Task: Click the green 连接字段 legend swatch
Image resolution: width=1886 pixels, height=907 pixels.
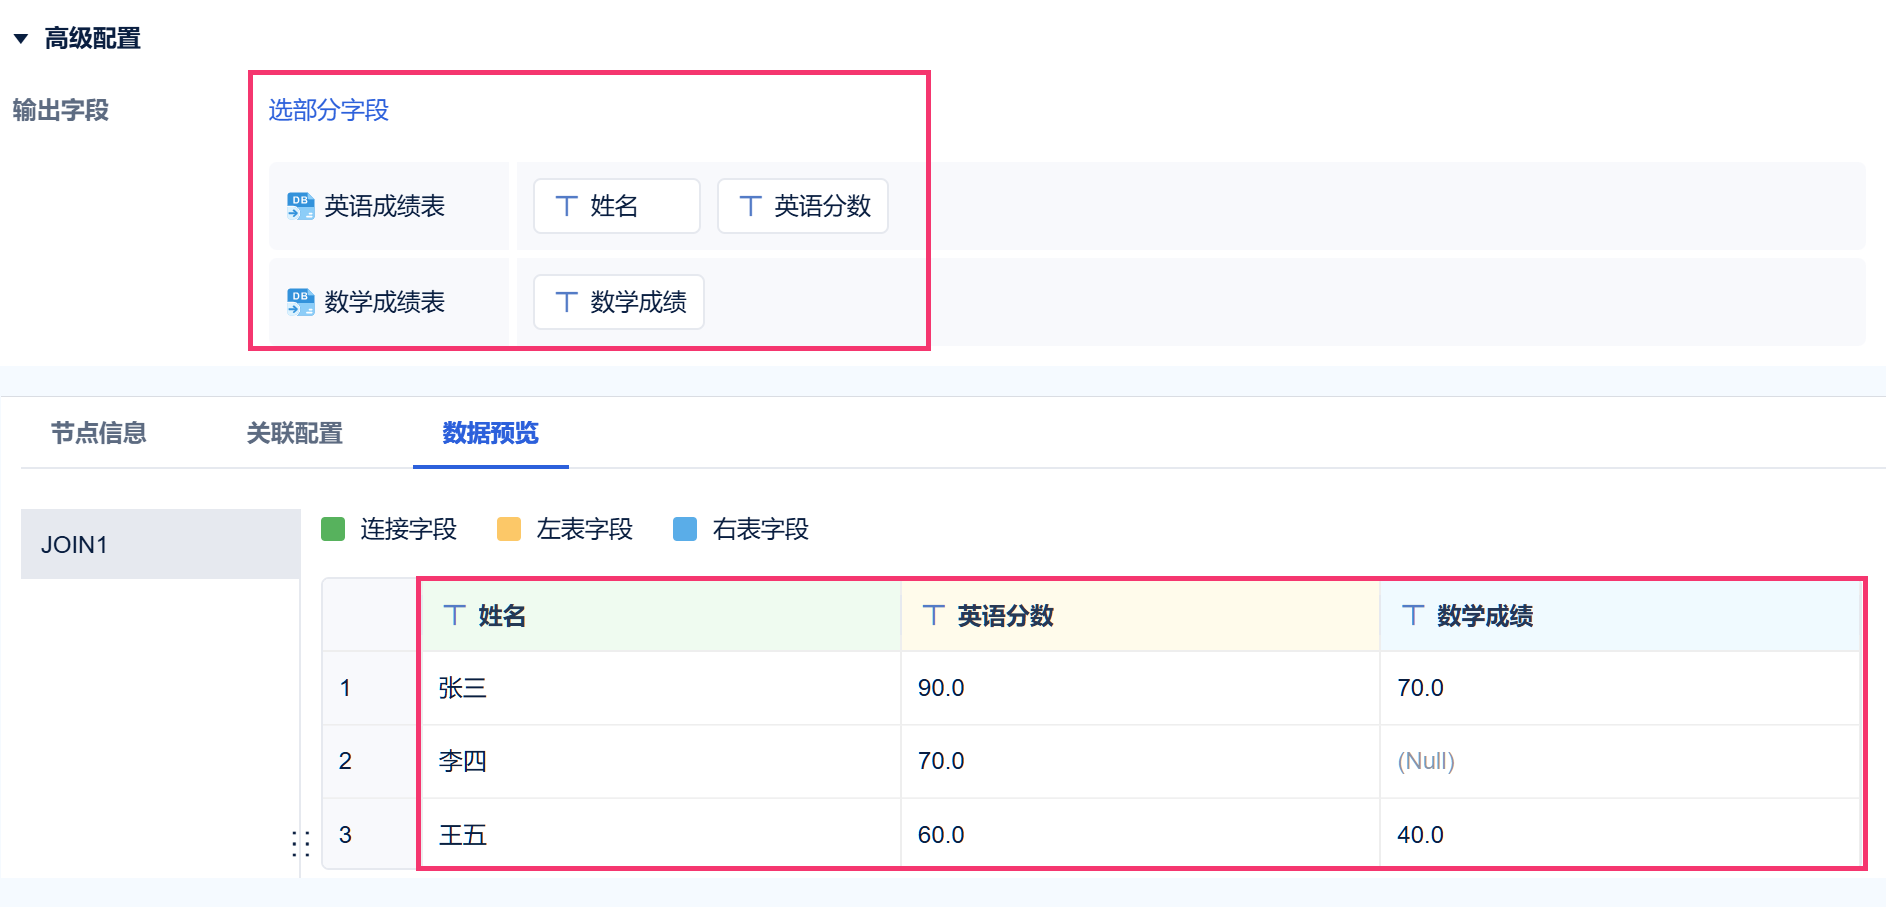Action: tap(333, 529)
